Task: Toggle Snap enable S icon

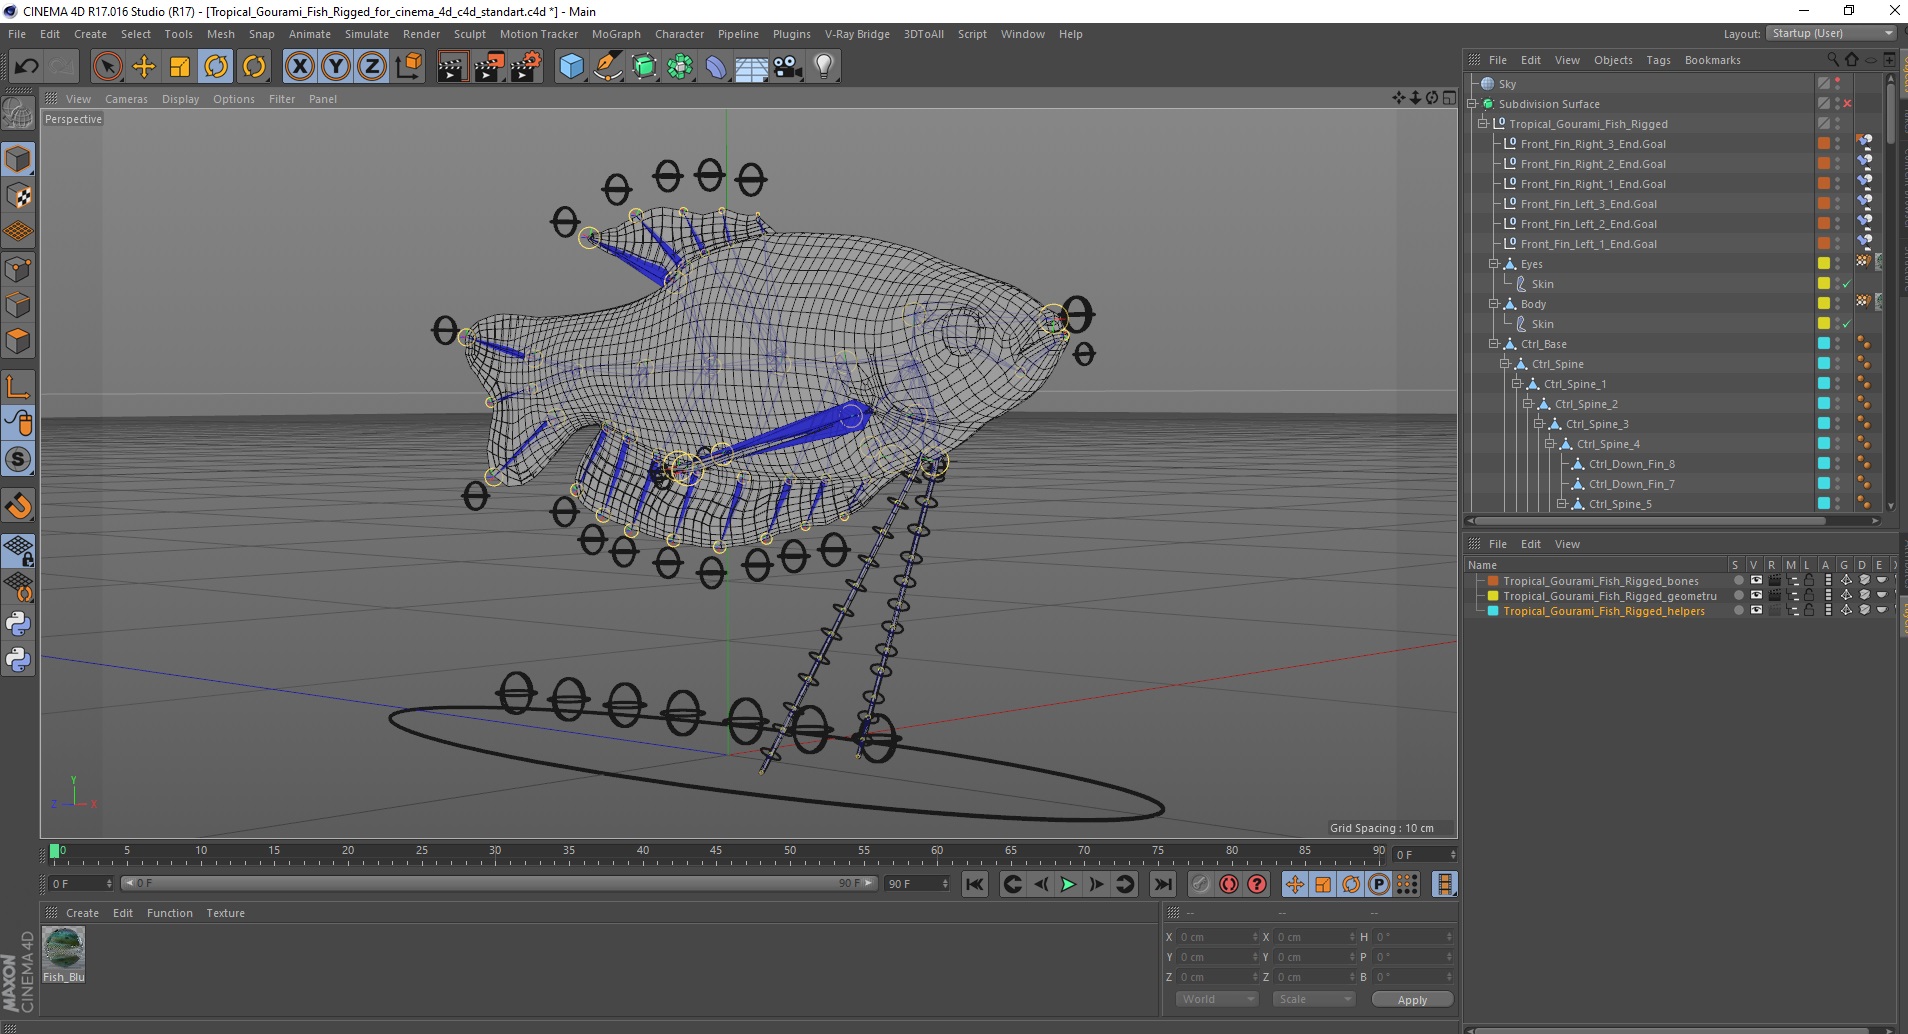Action: coord(18,460)
